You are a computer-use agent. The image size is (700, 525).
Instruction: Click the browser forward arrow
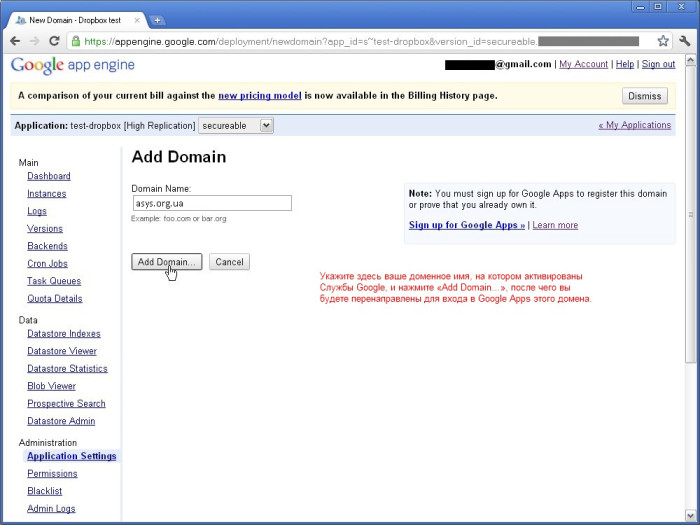34,41
